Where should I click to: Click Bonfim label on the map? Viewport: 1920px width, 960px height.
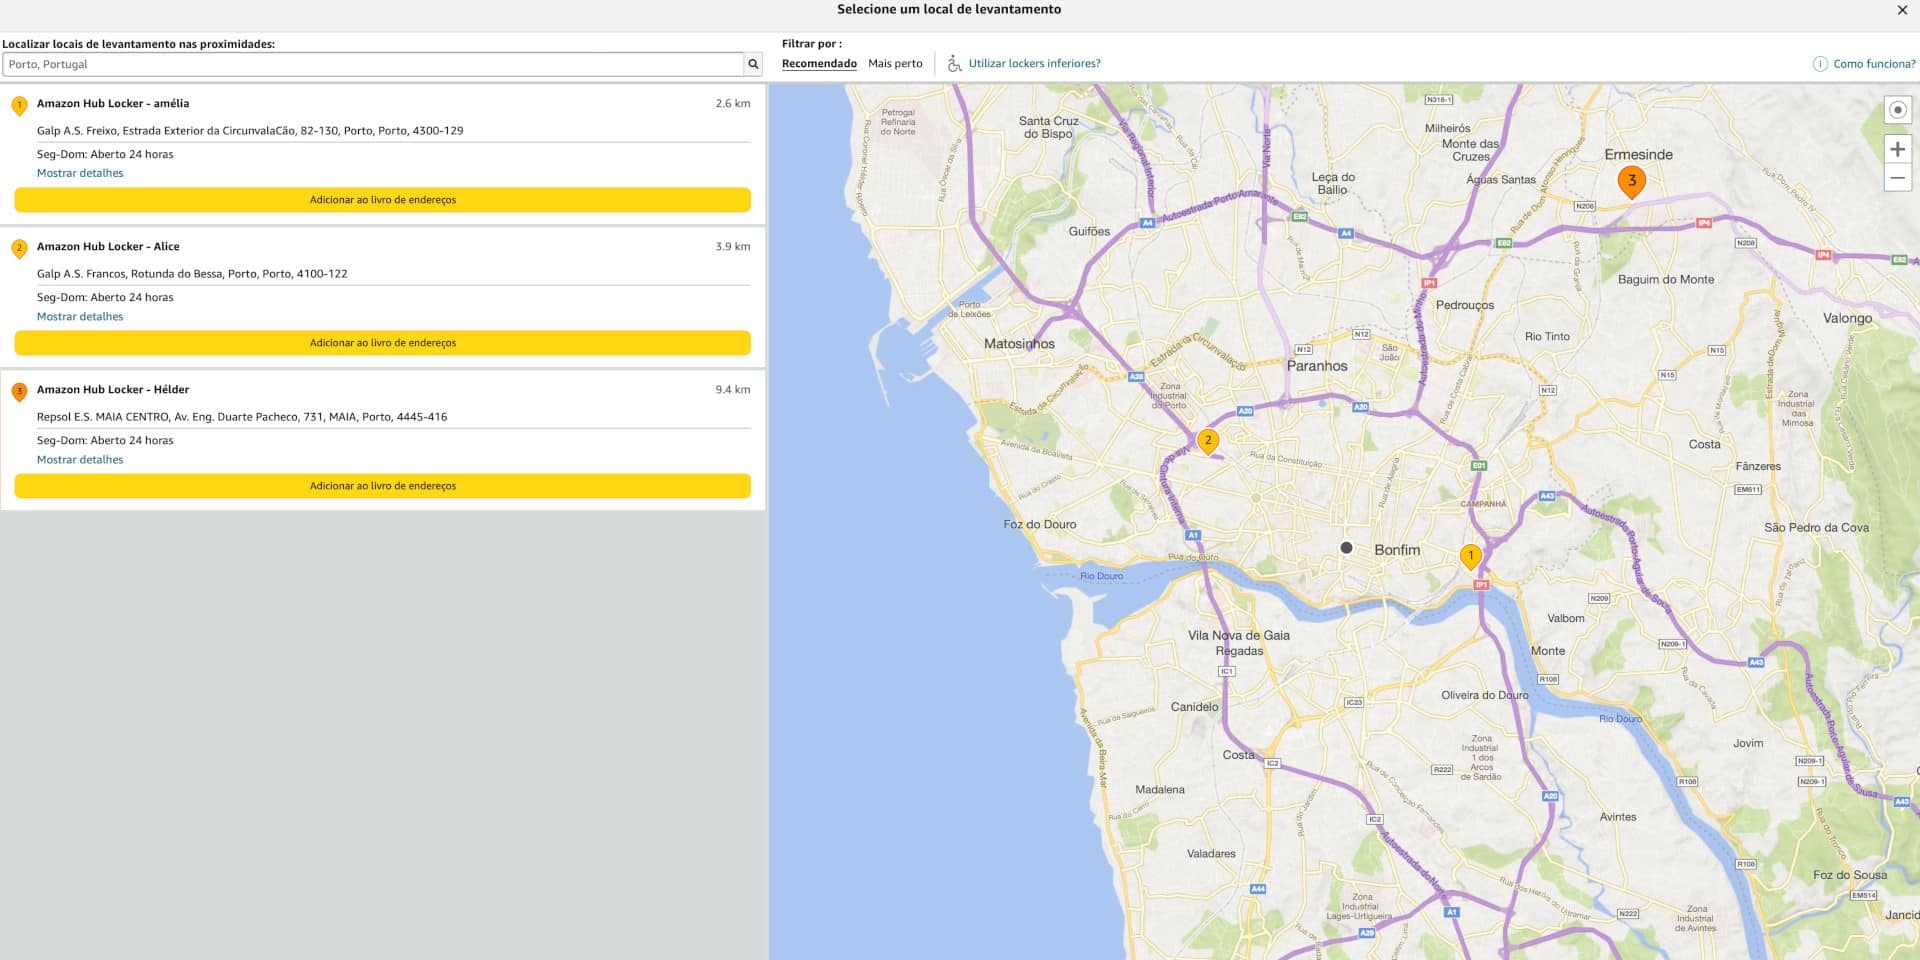[x=1397, y=550]
